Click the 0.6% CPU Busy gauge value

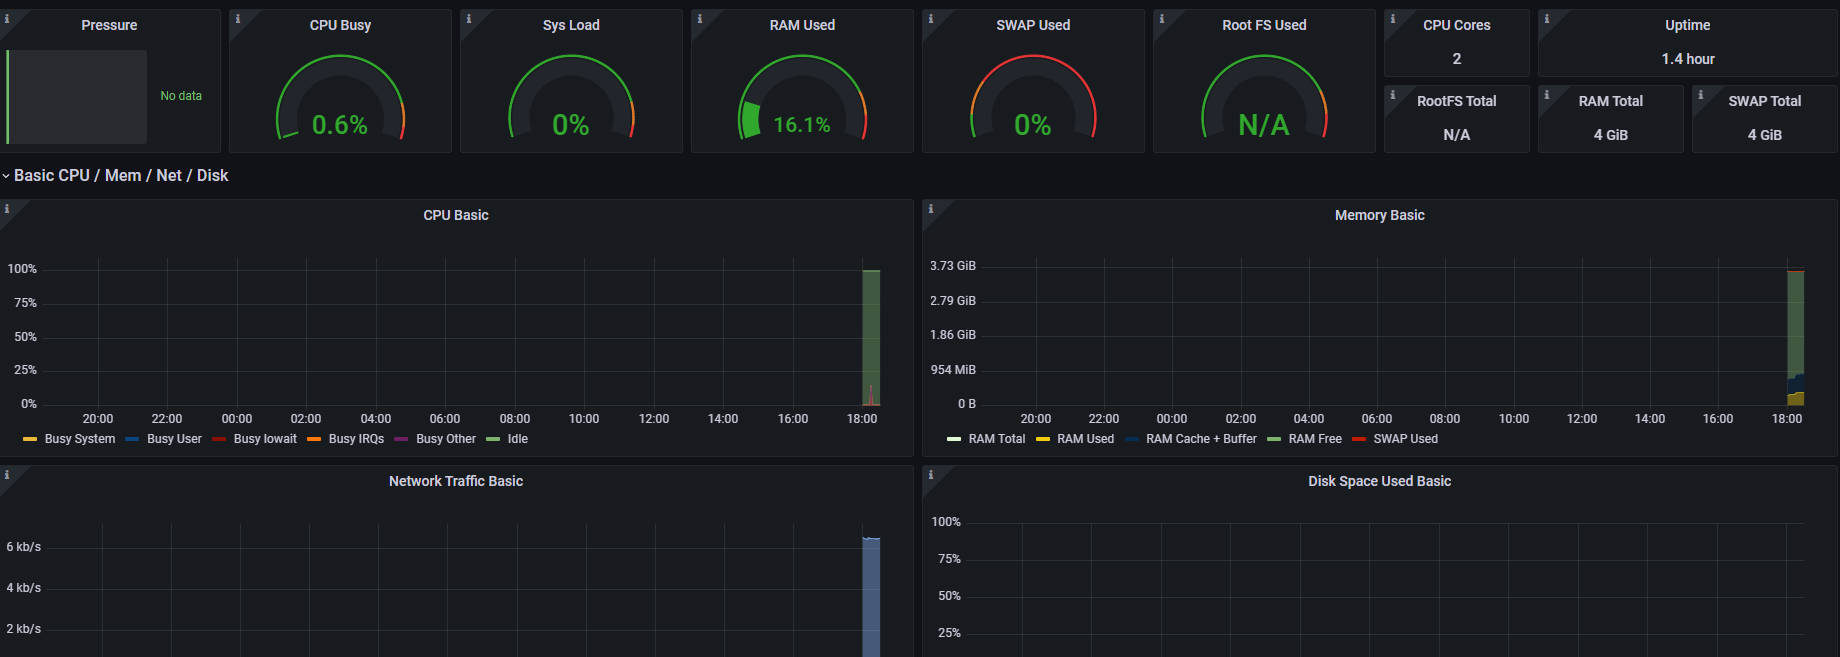[x=340, y=125]
